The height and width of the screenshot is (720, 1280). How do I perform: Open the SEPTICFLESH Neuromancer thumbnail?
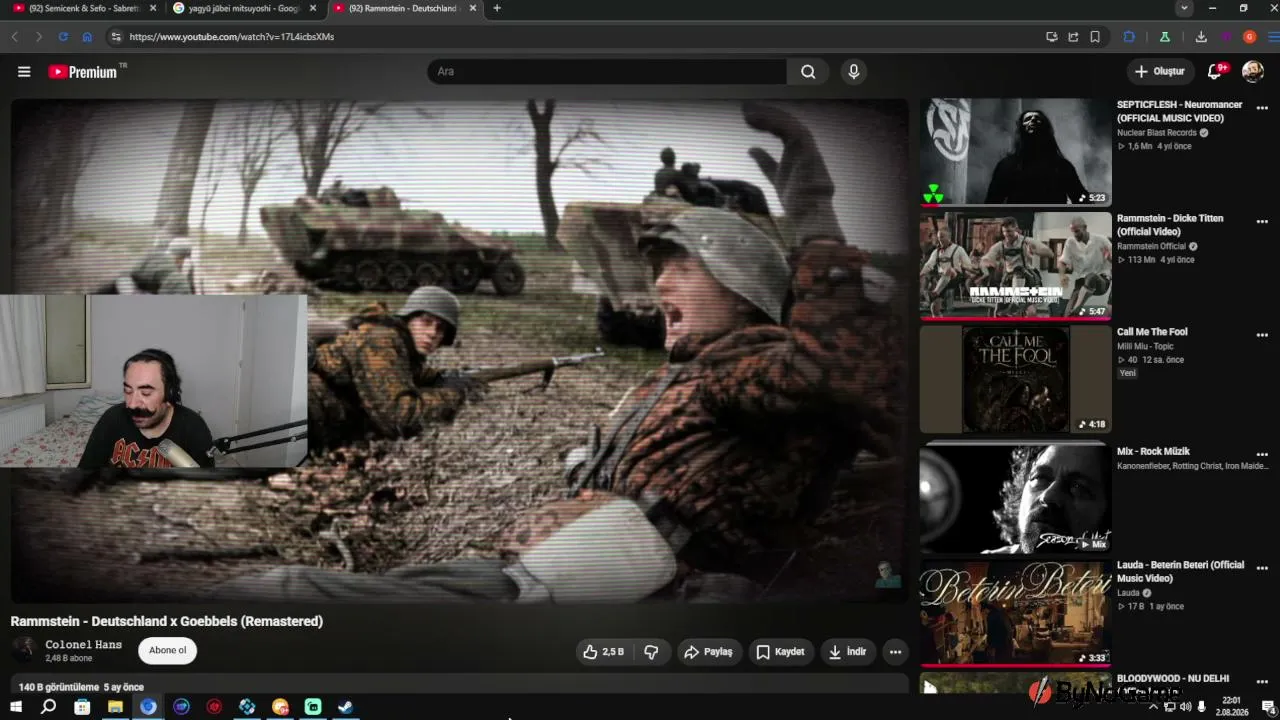[x=1015, y=151]
